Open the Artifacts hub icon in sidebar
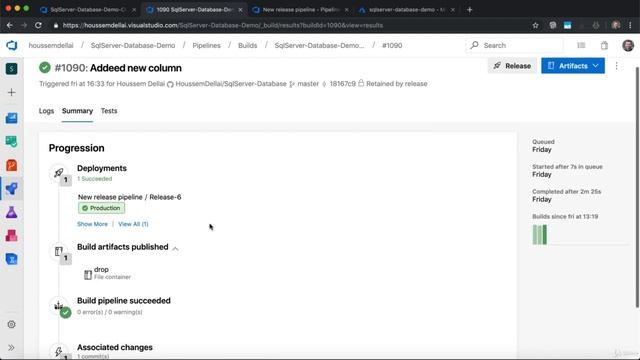 coord(11,236)
